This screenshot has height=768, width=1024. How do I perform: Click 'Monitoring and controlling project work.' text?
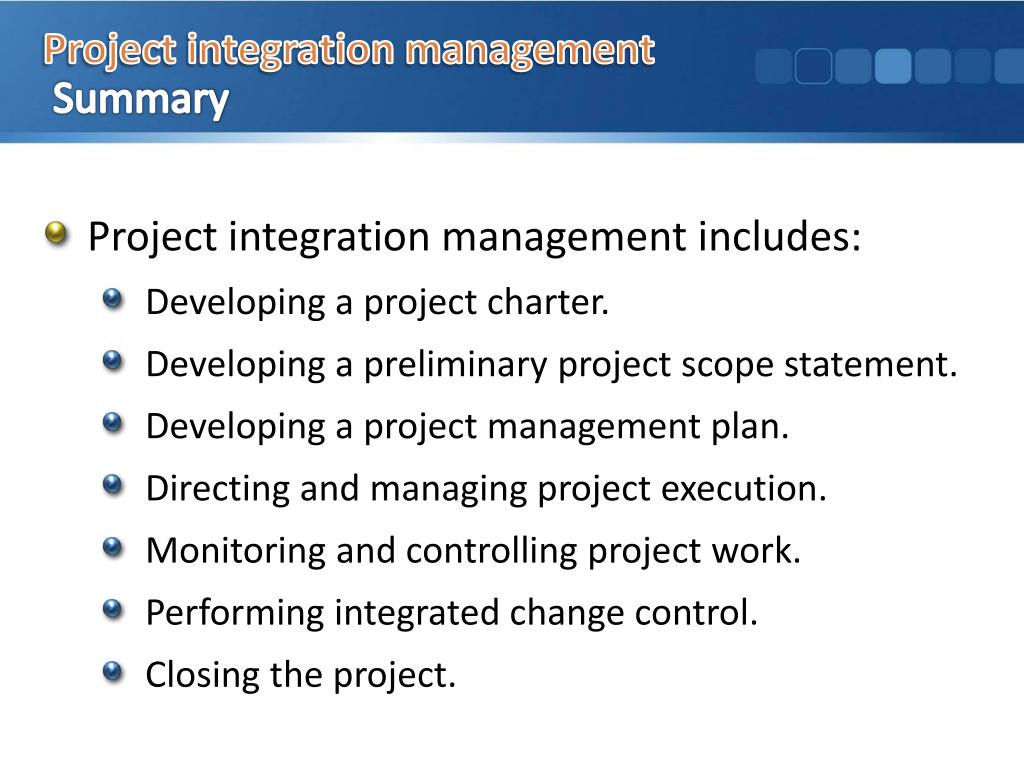(x=473, y=551)
